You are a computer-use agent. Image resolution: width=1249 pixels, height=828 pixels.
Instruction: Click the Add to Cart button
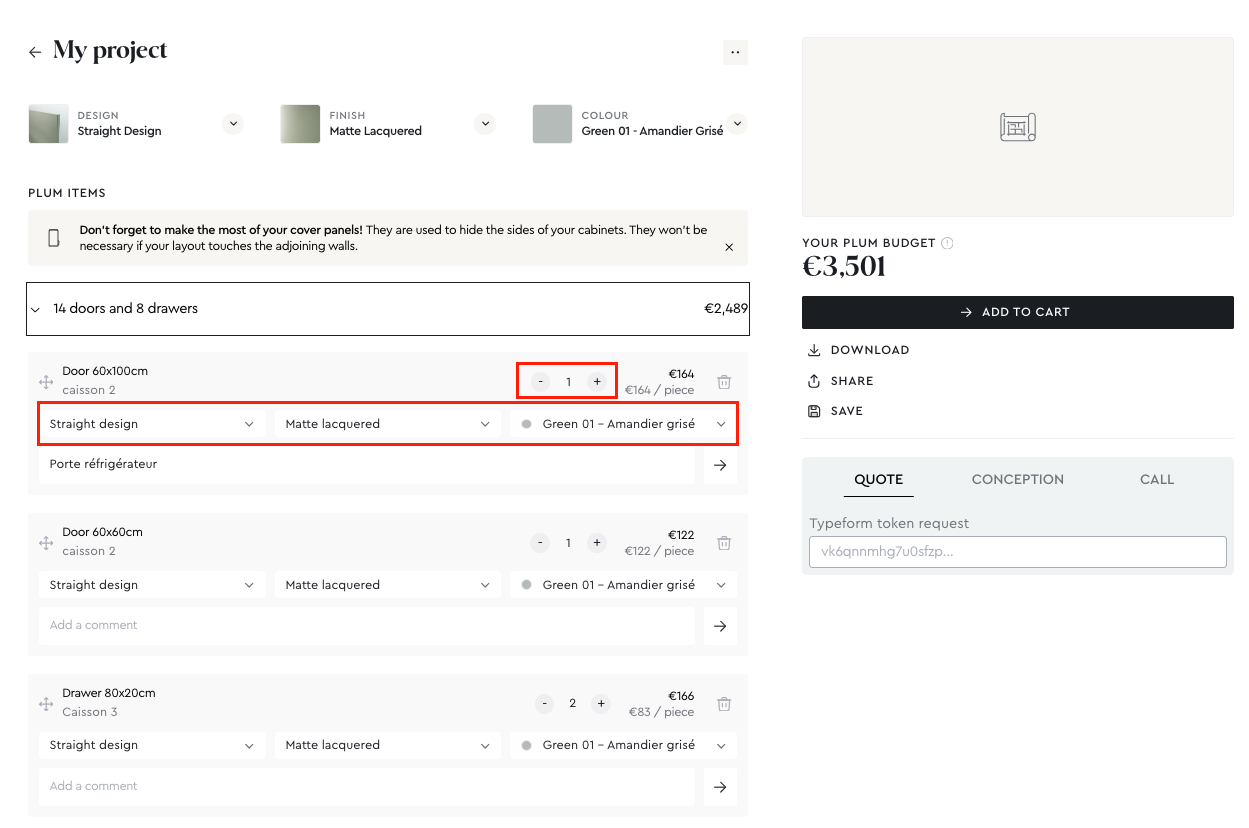1017,312
